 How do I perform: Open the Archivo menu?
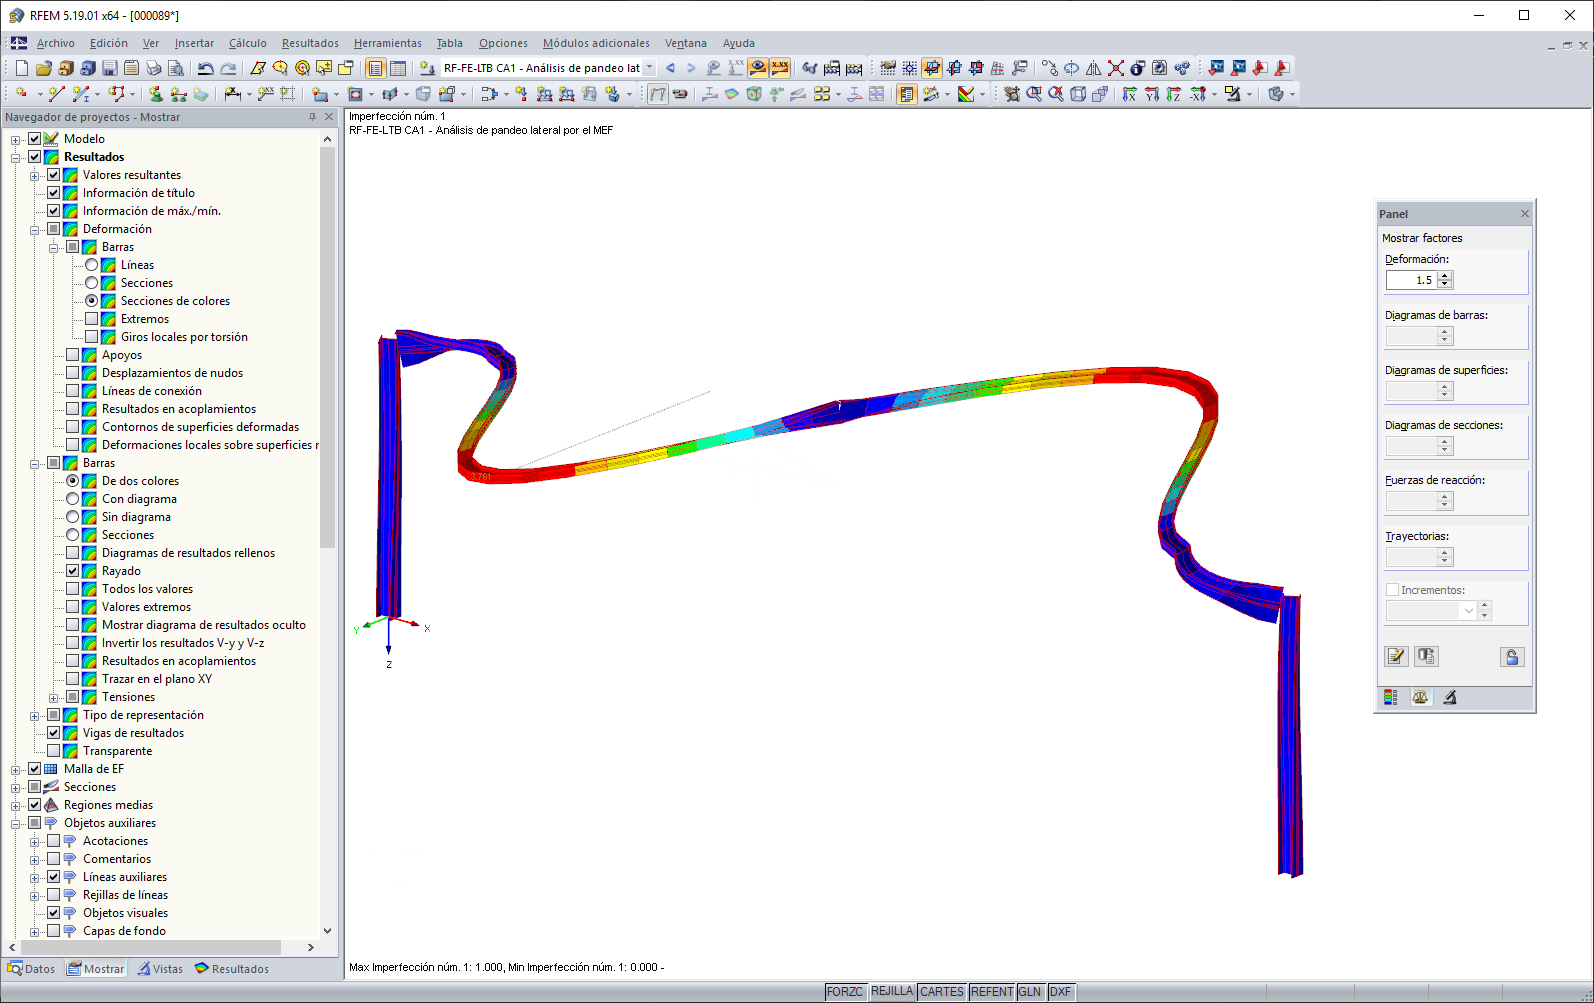tap(56, 43)
